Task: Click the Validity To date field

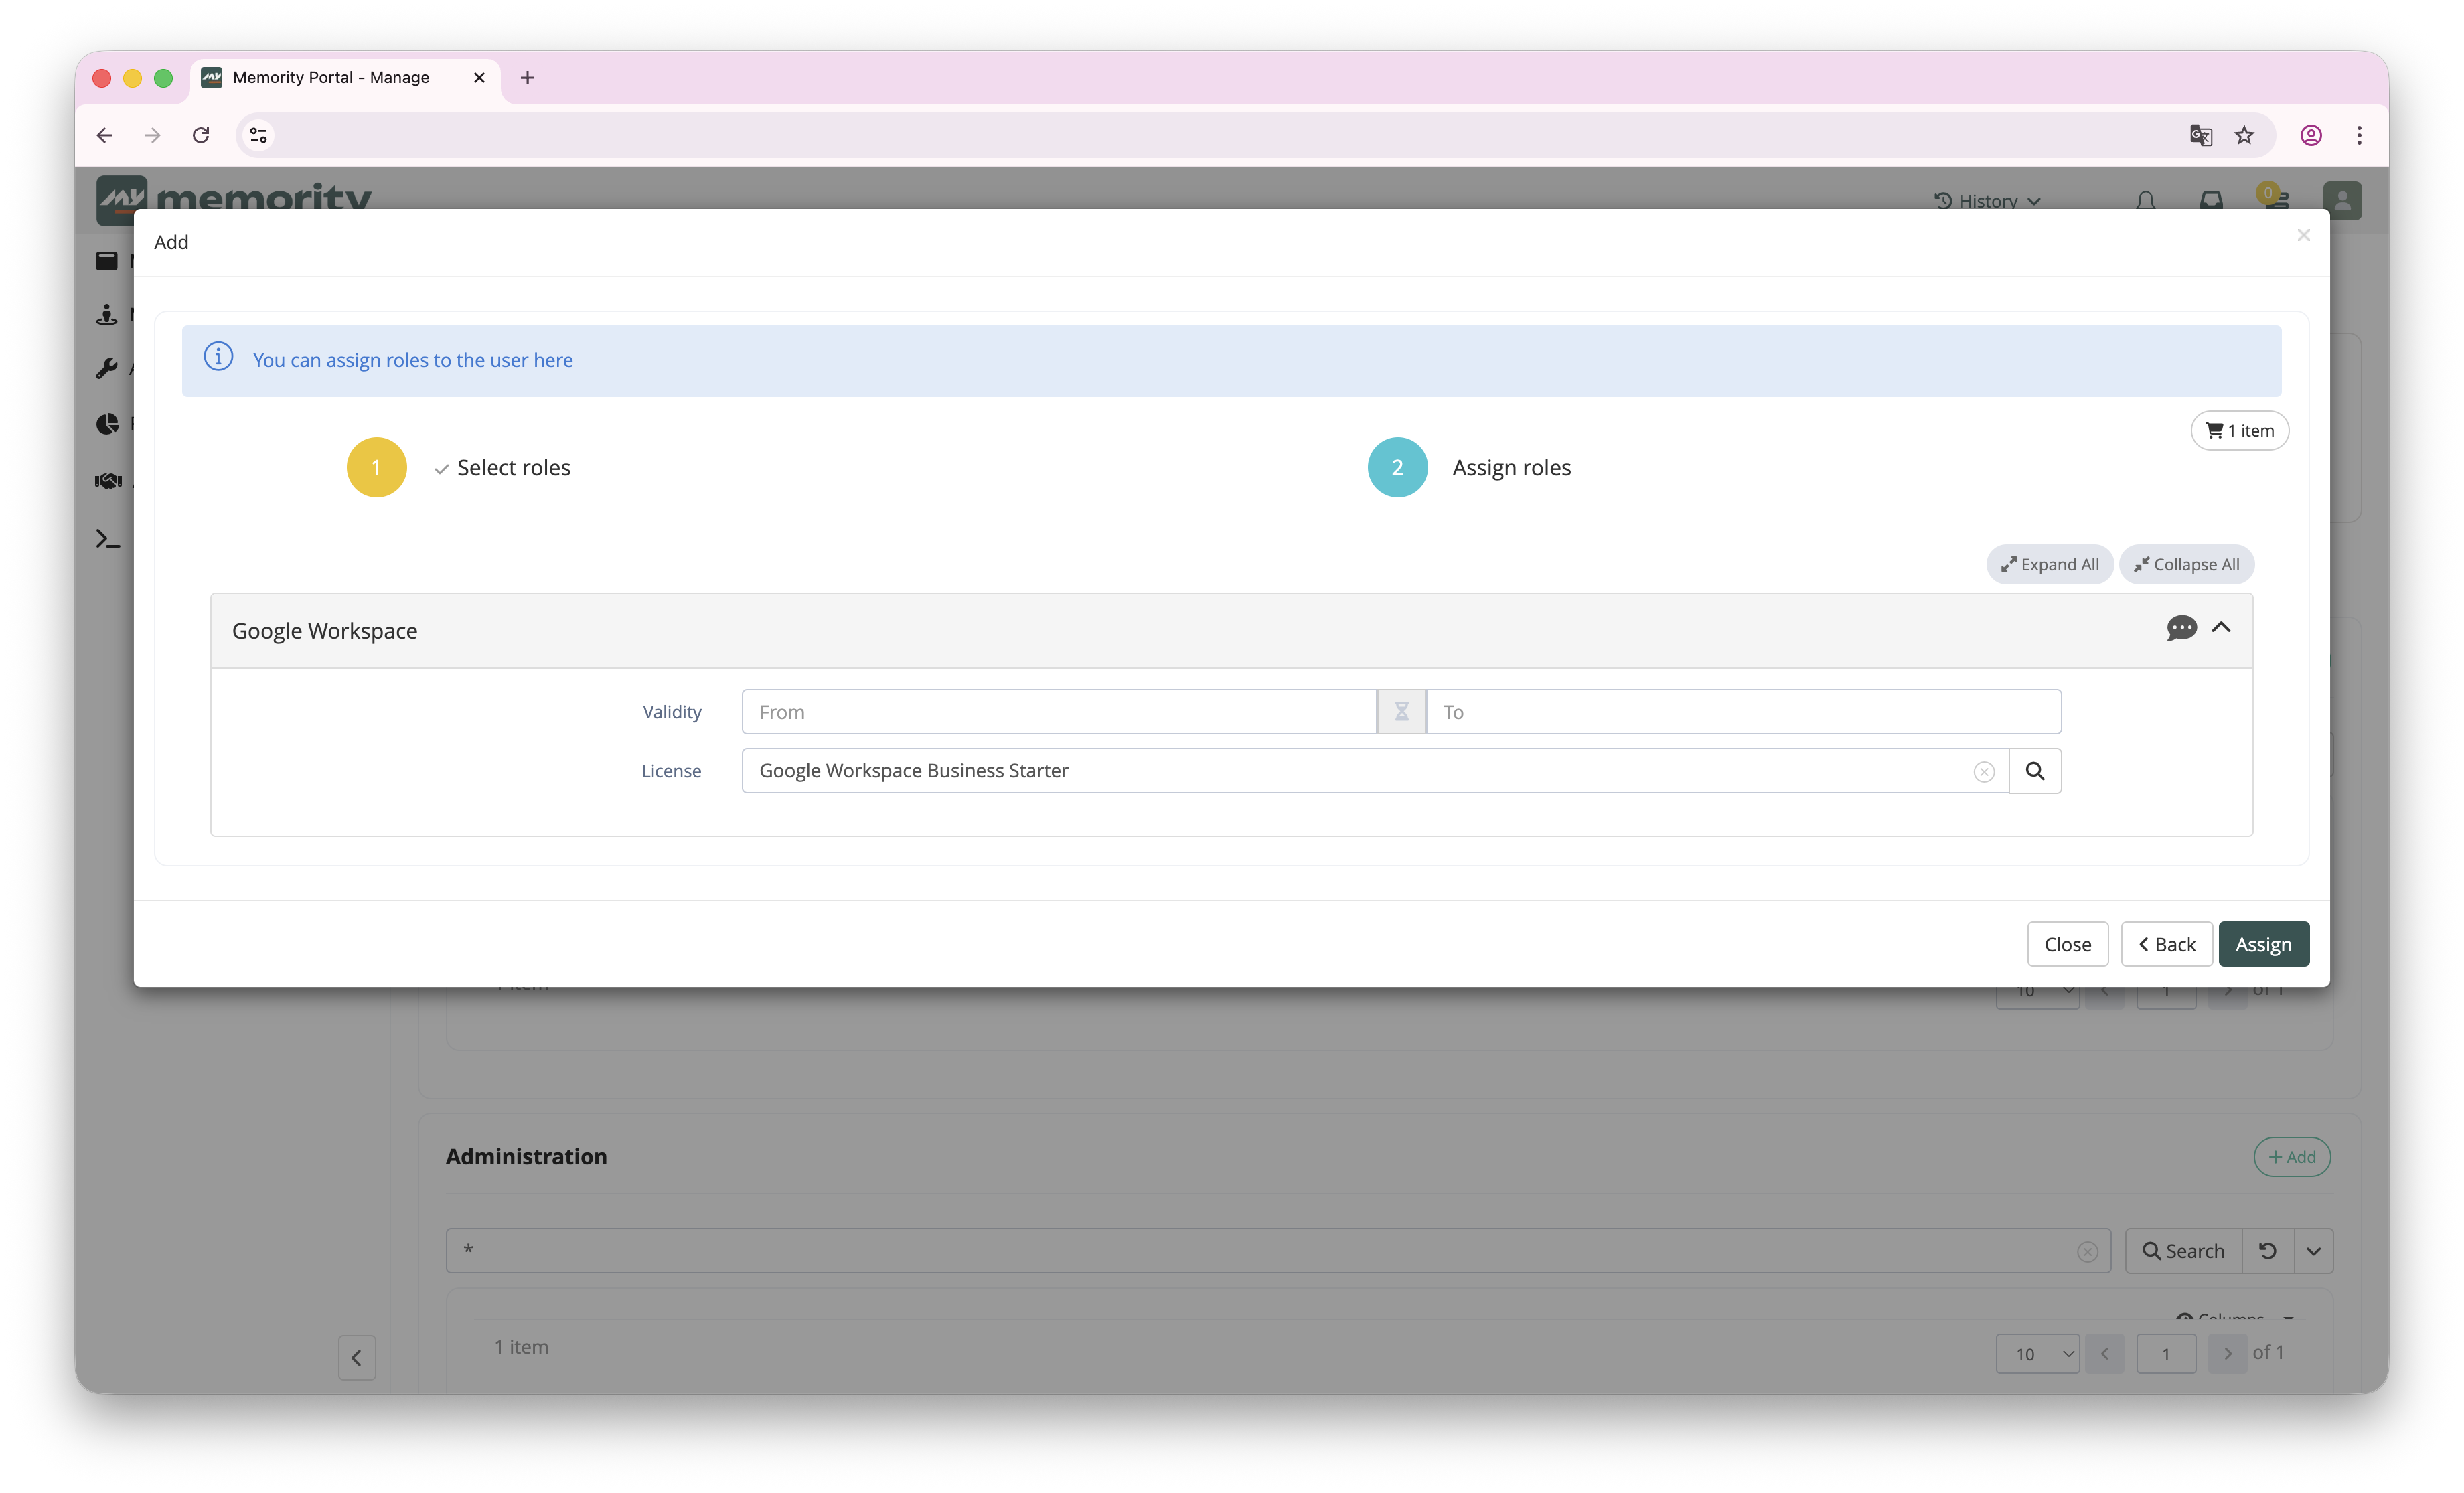Action: point(1743,711)
